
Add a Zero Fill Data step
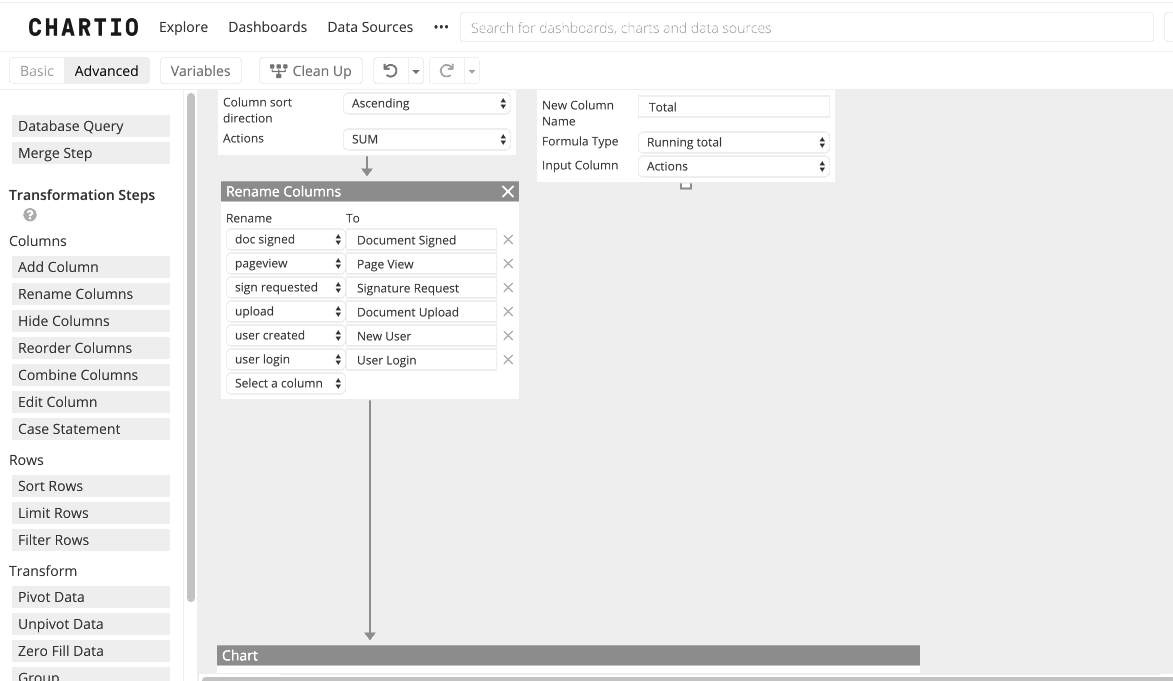[91, 650]
